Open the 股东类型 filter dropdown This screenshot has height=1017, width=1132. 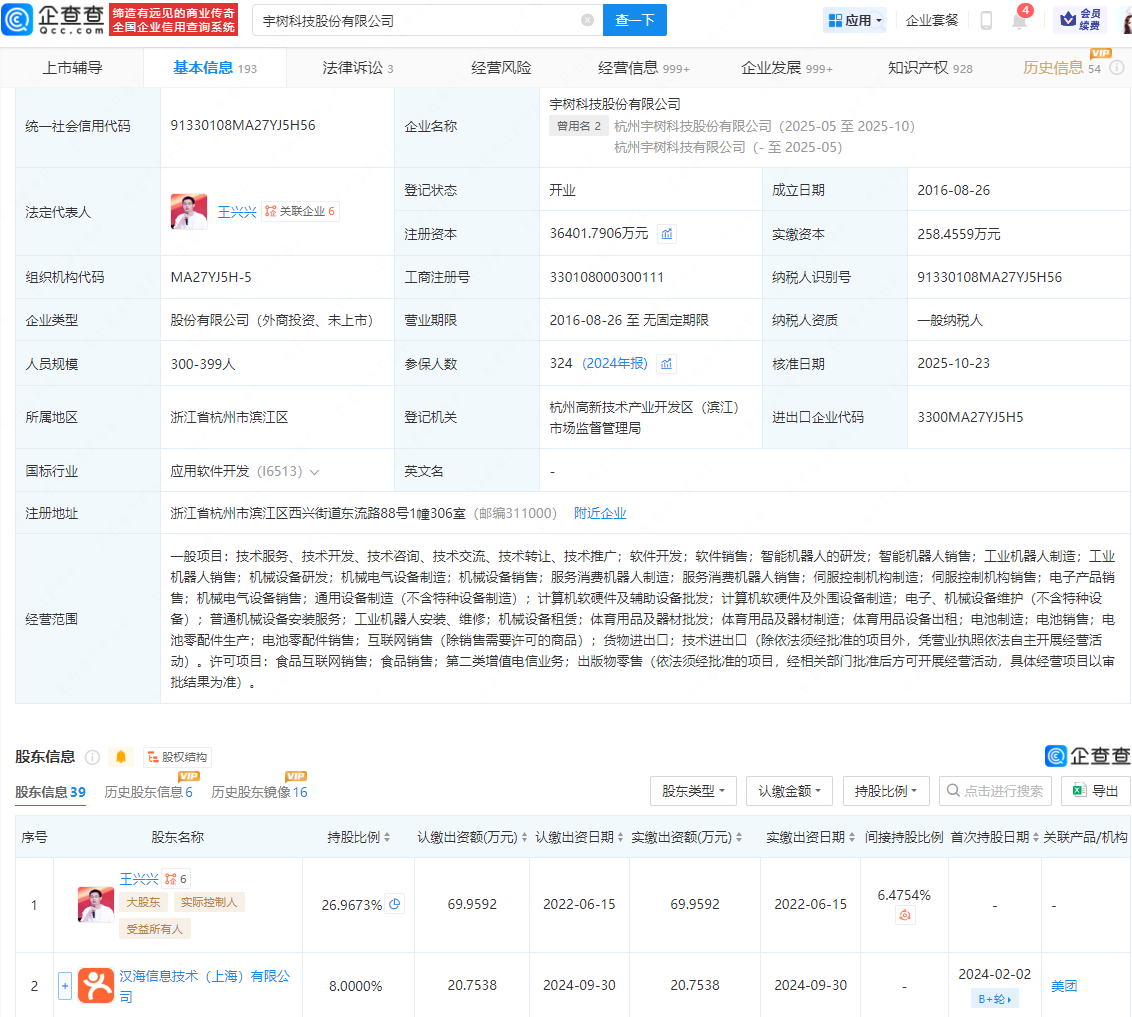693,791
